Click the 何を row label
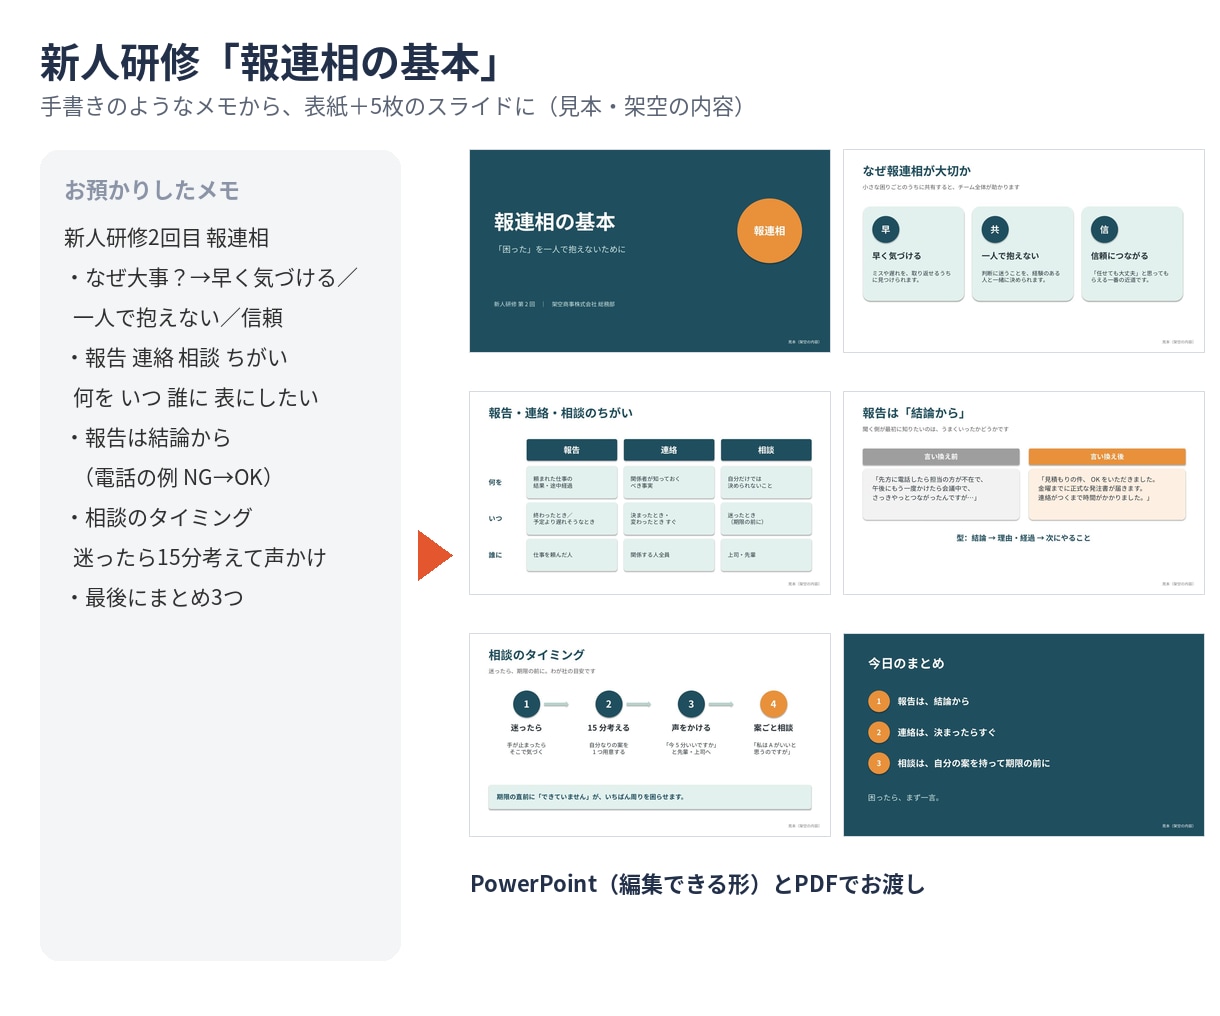 (x=495, y=482)
